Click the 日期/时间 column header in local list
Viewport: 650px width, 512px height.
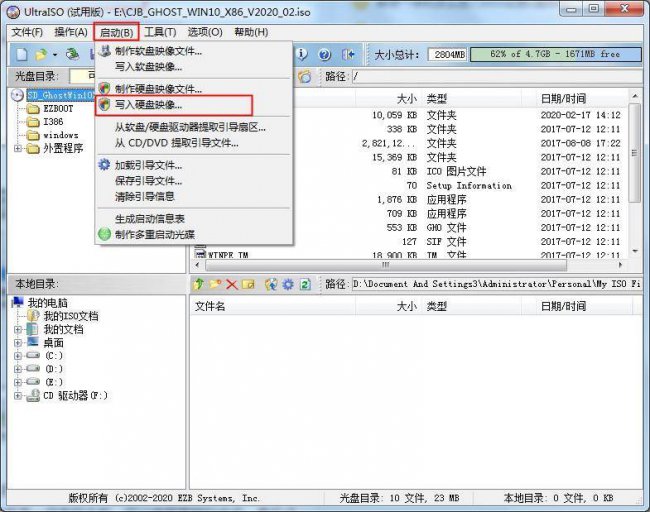(584, 306)
